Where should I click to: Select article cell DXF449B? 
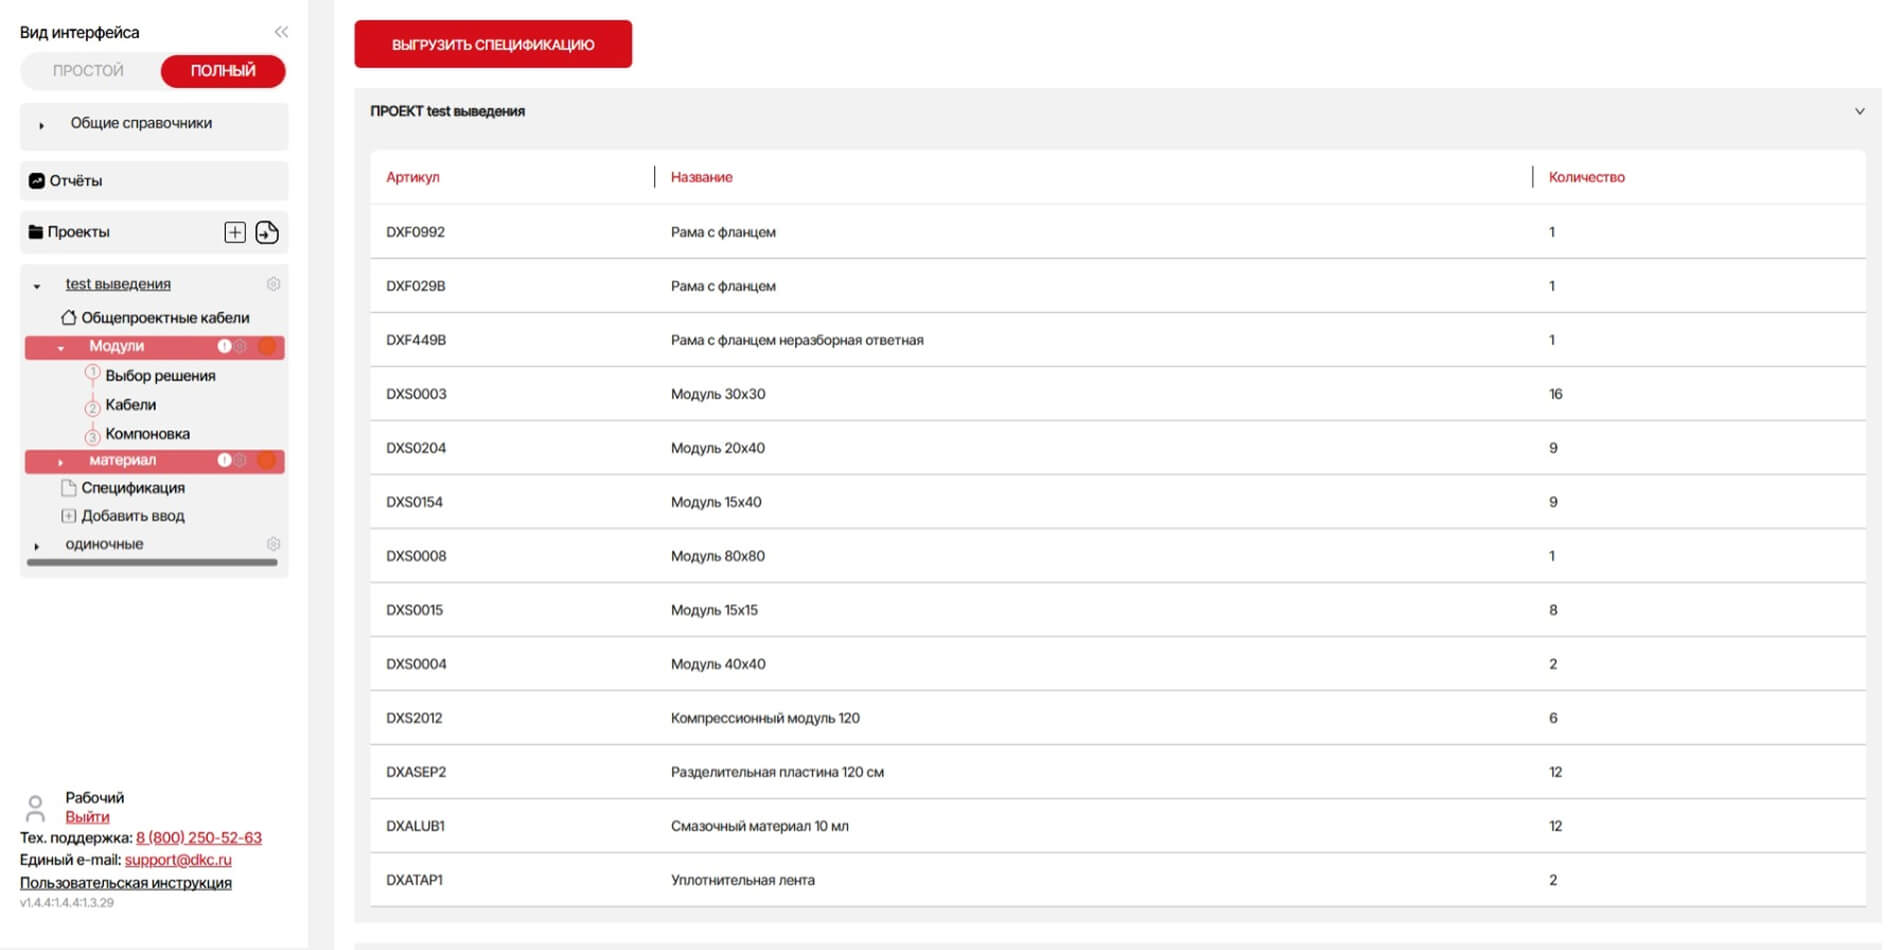pos(416,340)
